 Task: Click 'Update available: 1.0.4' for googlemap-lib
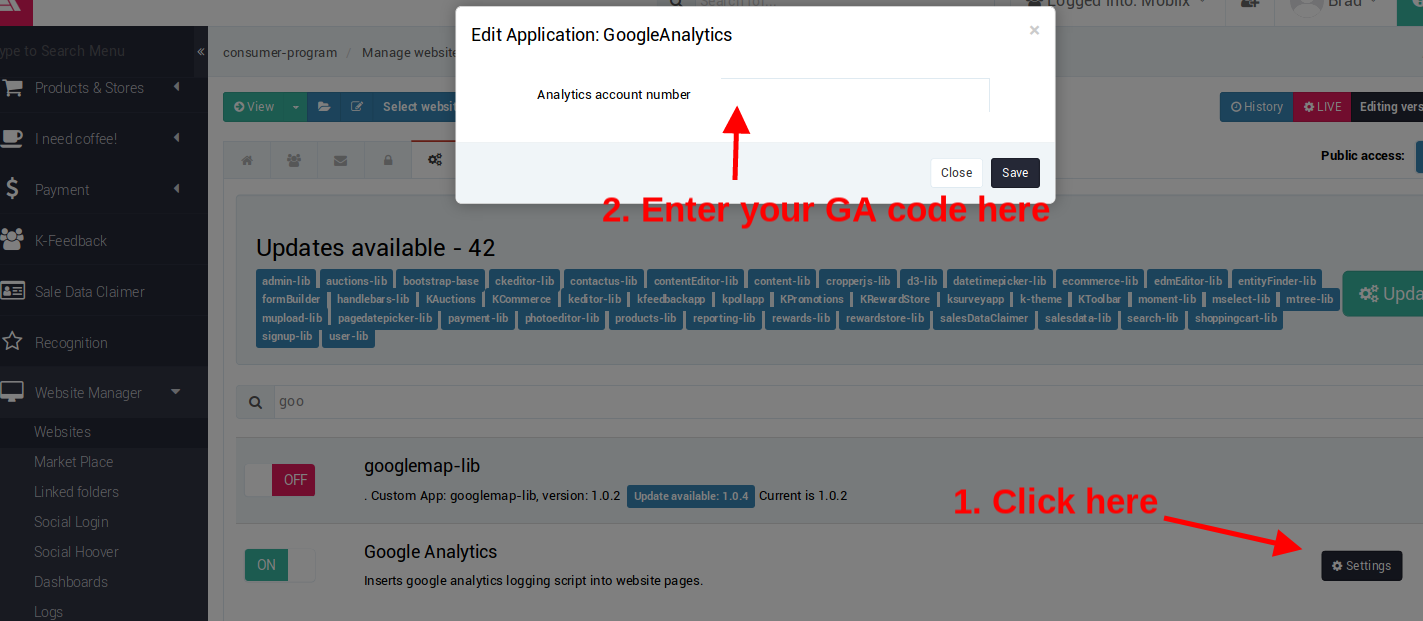[x=691, y=496]
